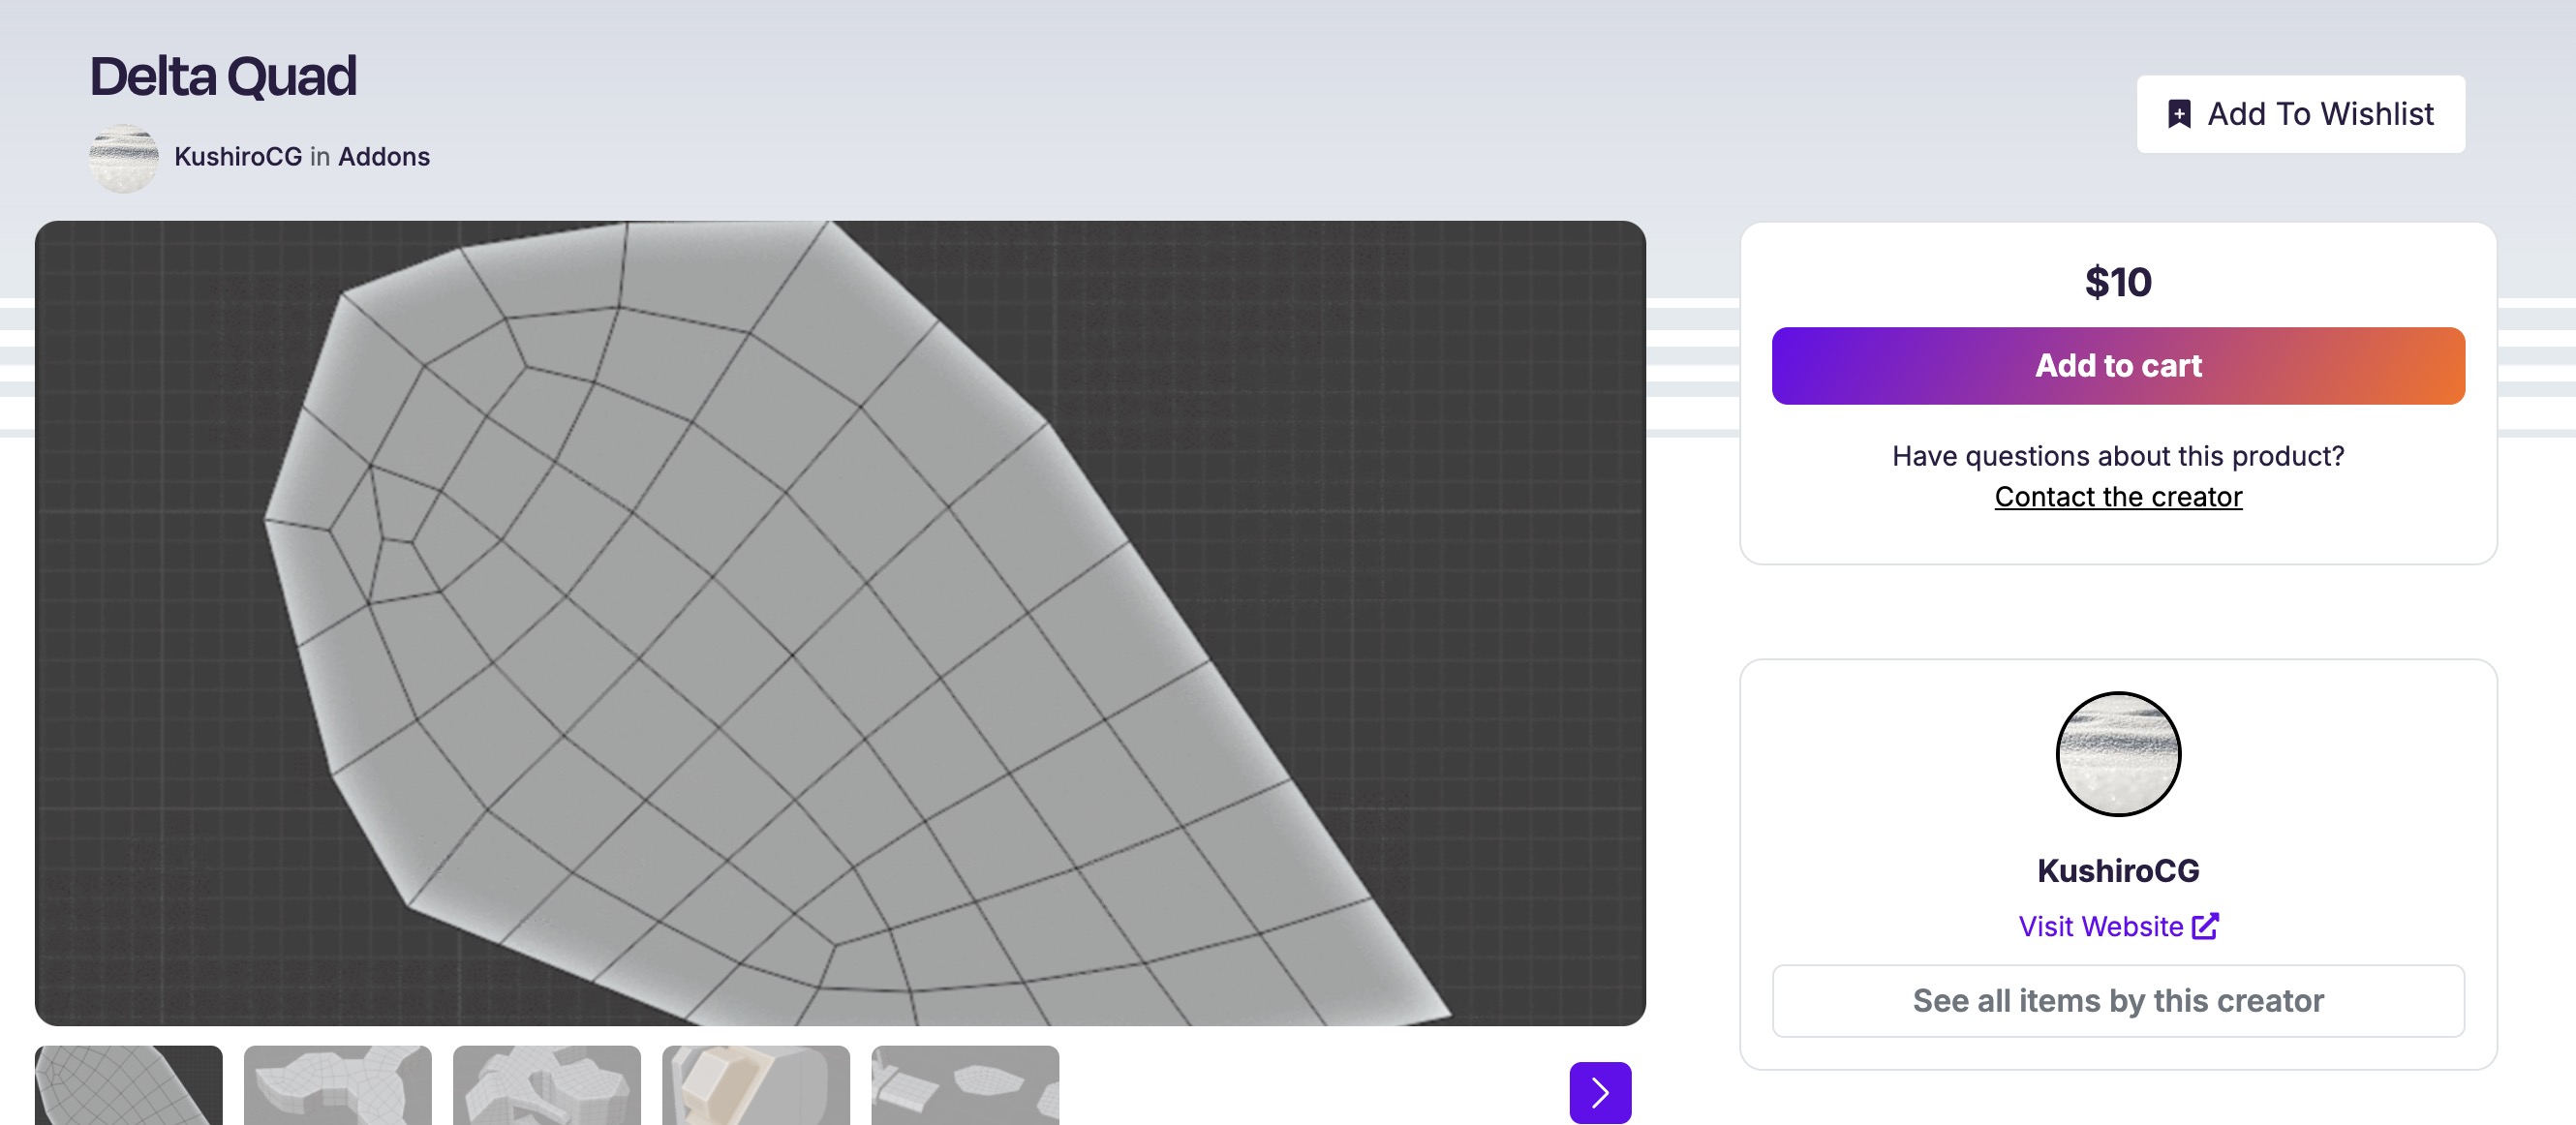The width and height of the screenshot is (2576, 1125).
Task: Click the Delta Quad title heading
Action: point(223,77)
